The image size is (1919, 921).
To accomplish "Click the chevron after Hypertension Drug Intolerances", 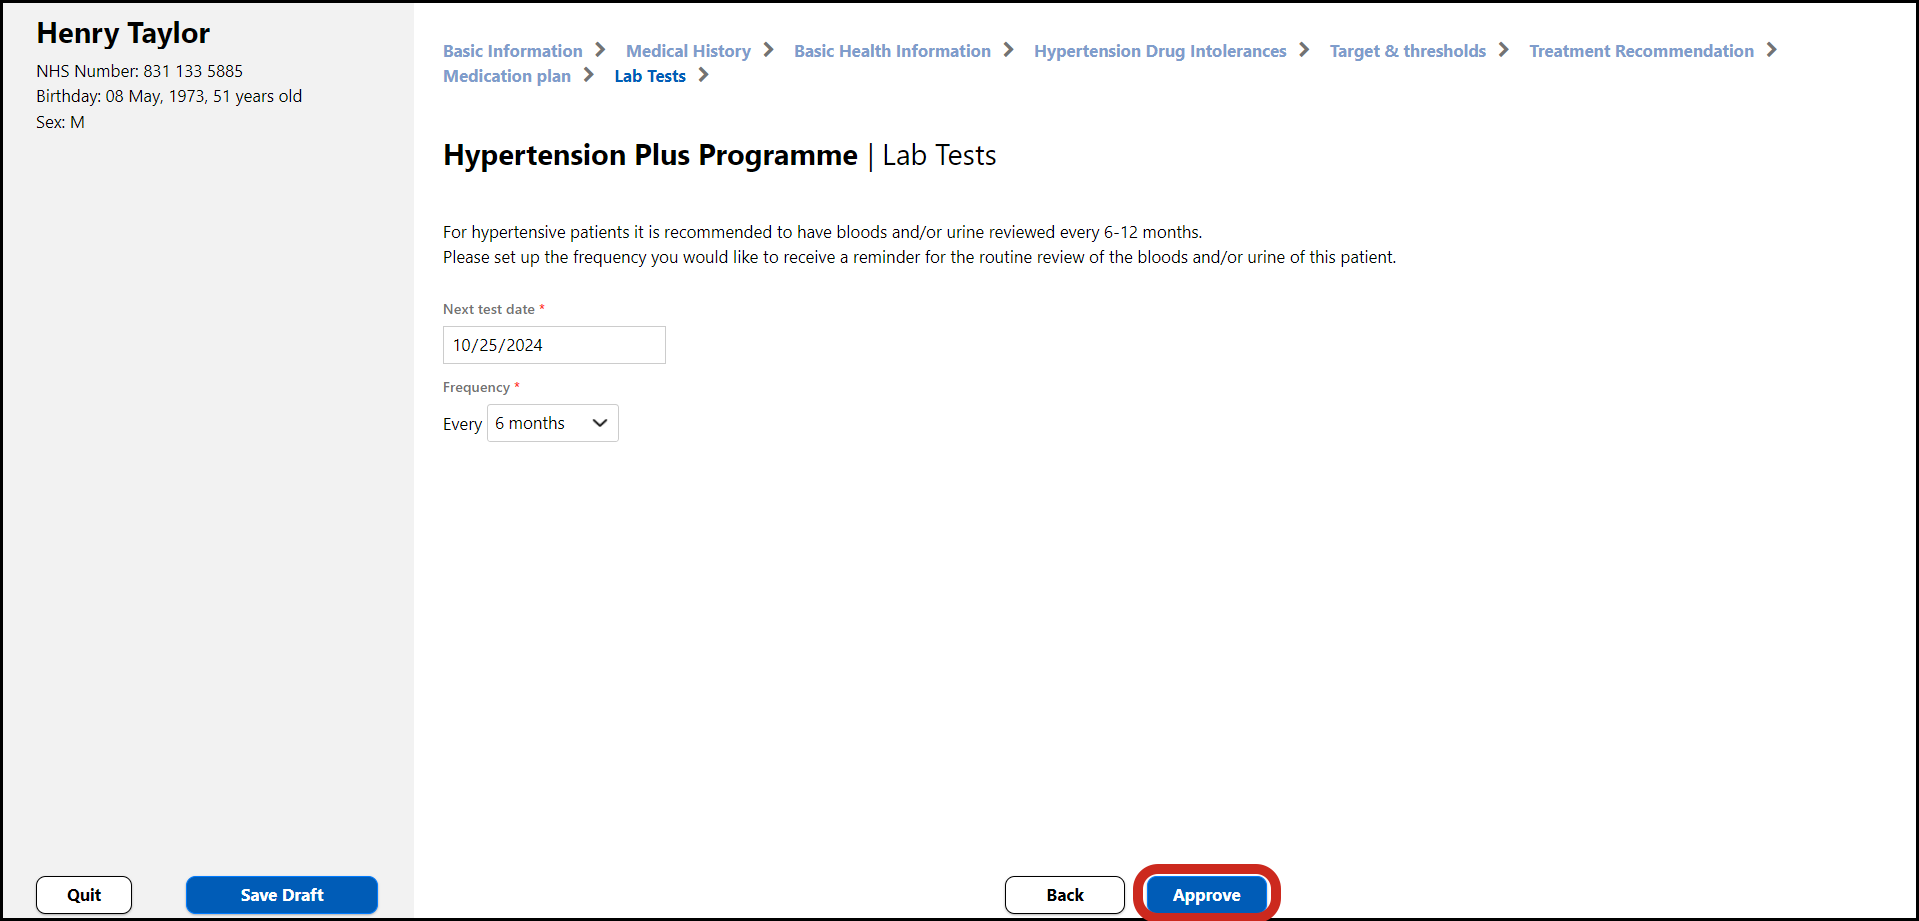I will [1304, 50].
